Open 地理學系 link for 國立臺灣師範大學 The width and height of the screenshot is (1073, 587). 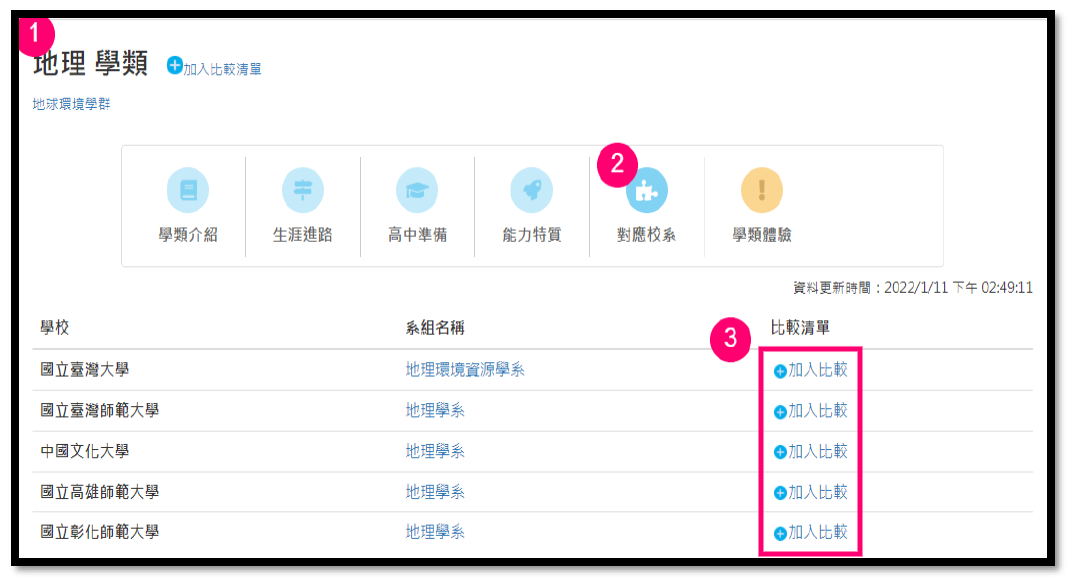435,410
